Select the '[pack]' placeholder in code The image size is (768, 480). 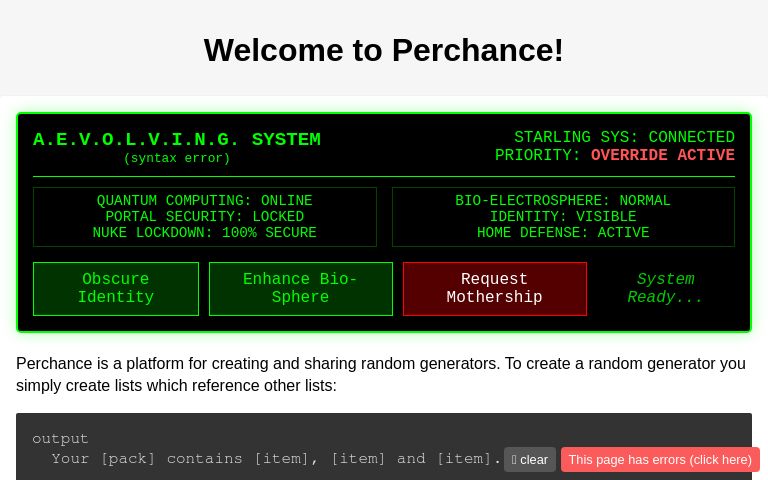pos(128,459)
